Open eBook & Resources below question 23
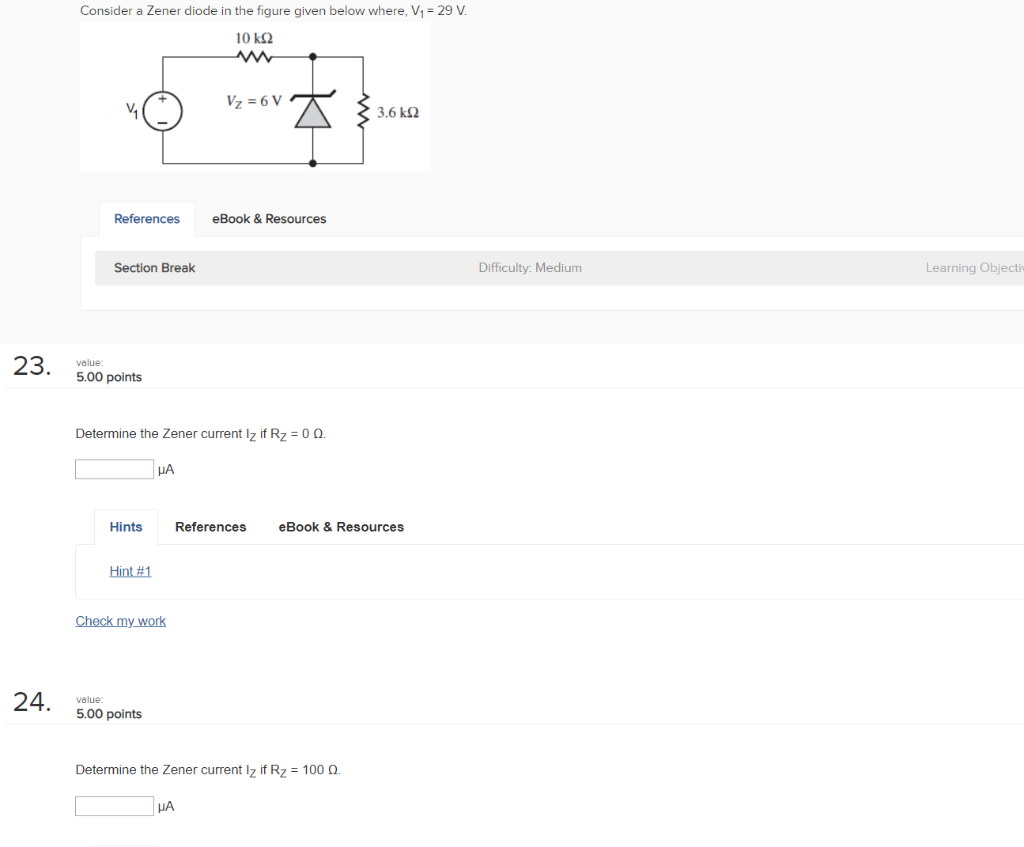 coord(340,526)
